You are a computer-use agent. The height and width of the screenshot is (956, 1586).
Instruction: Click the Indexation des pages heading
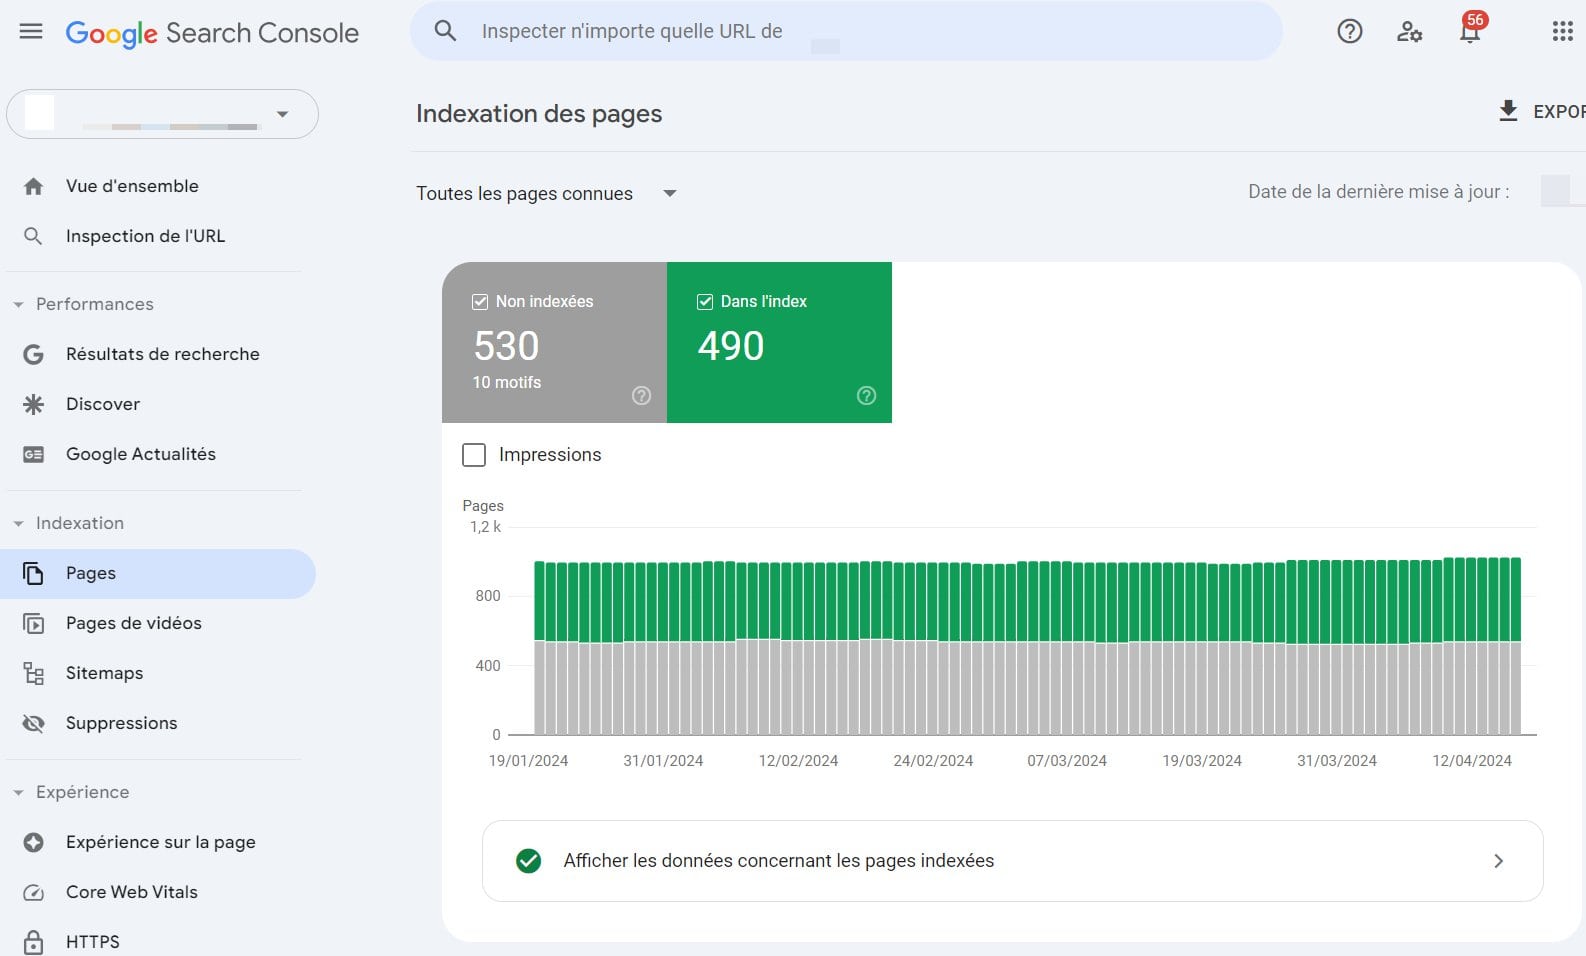click(x=539, y=114)
